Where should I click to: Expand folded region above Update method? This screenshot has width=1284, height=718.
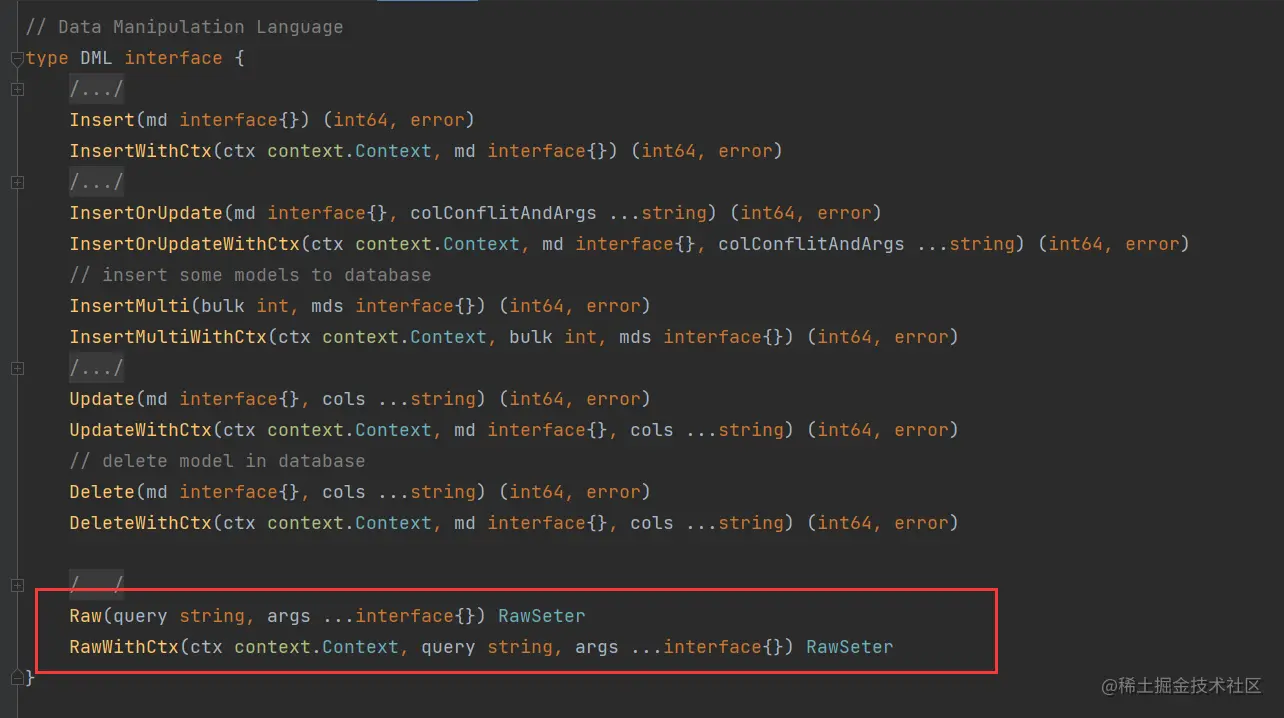pyautogui.click(x=17, y=368)
